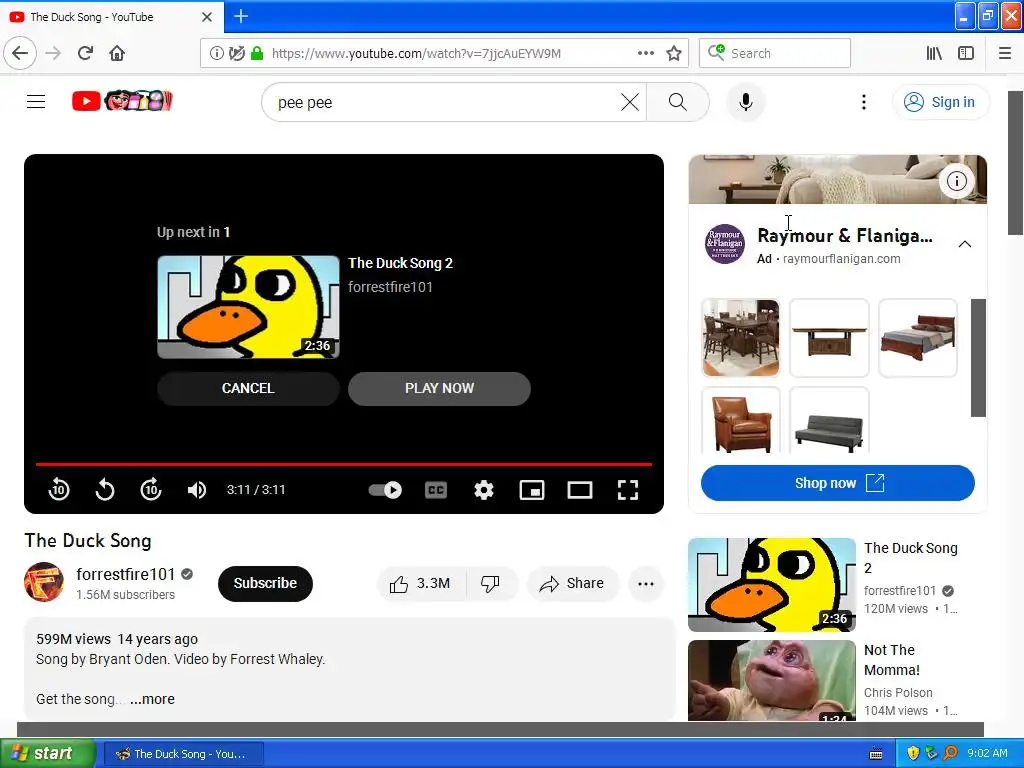Share the video
Viewport: 1024px width, 768px height.
[x=571, y=583]
